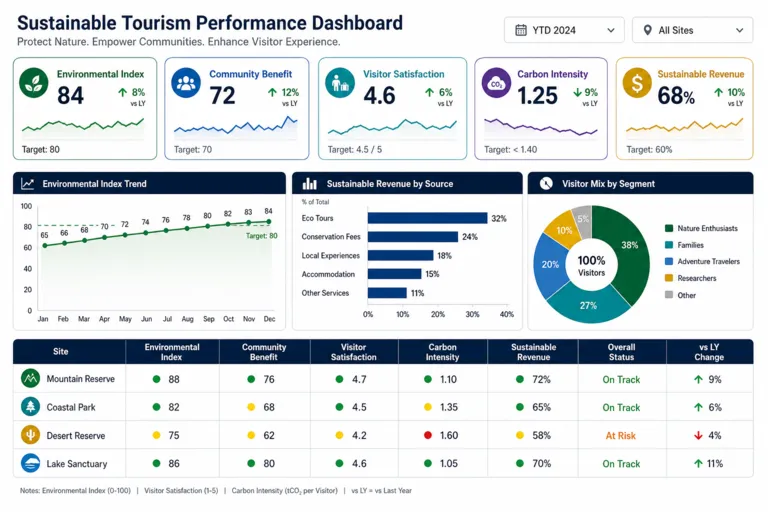
Task: Click the Local Experiences 18% bar
Action: point(401,255)
